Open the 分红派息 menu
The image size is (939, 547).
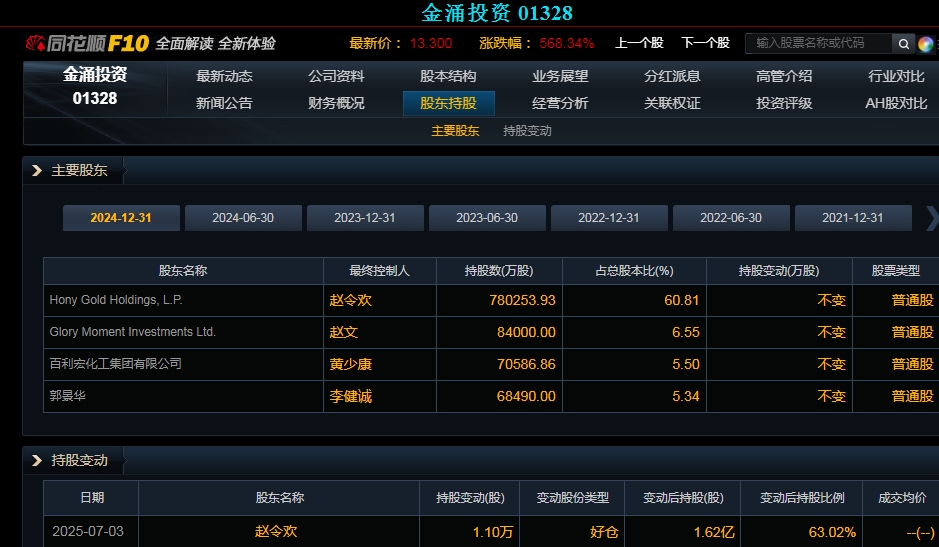click(672, 76)
